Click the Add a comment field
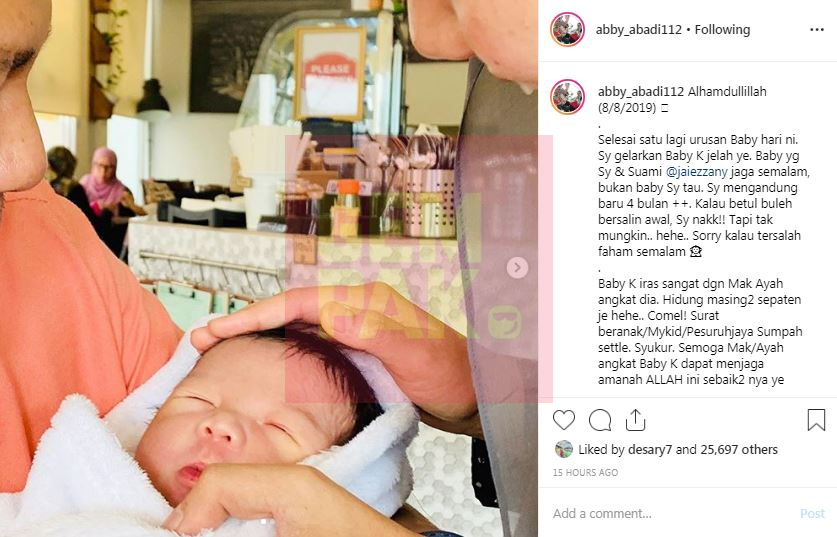 coord(673,514)
